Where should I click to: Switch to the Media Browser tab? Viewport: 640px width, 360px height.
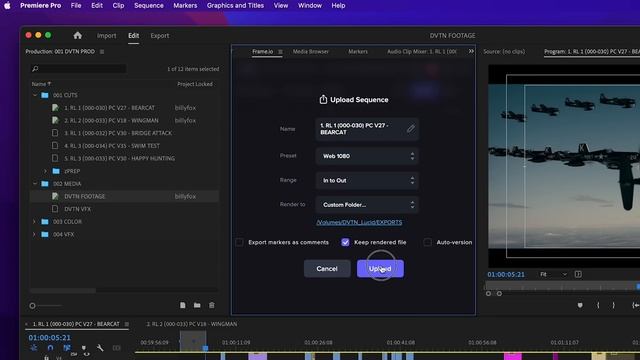pyautogui.click(x=311, y=52)
